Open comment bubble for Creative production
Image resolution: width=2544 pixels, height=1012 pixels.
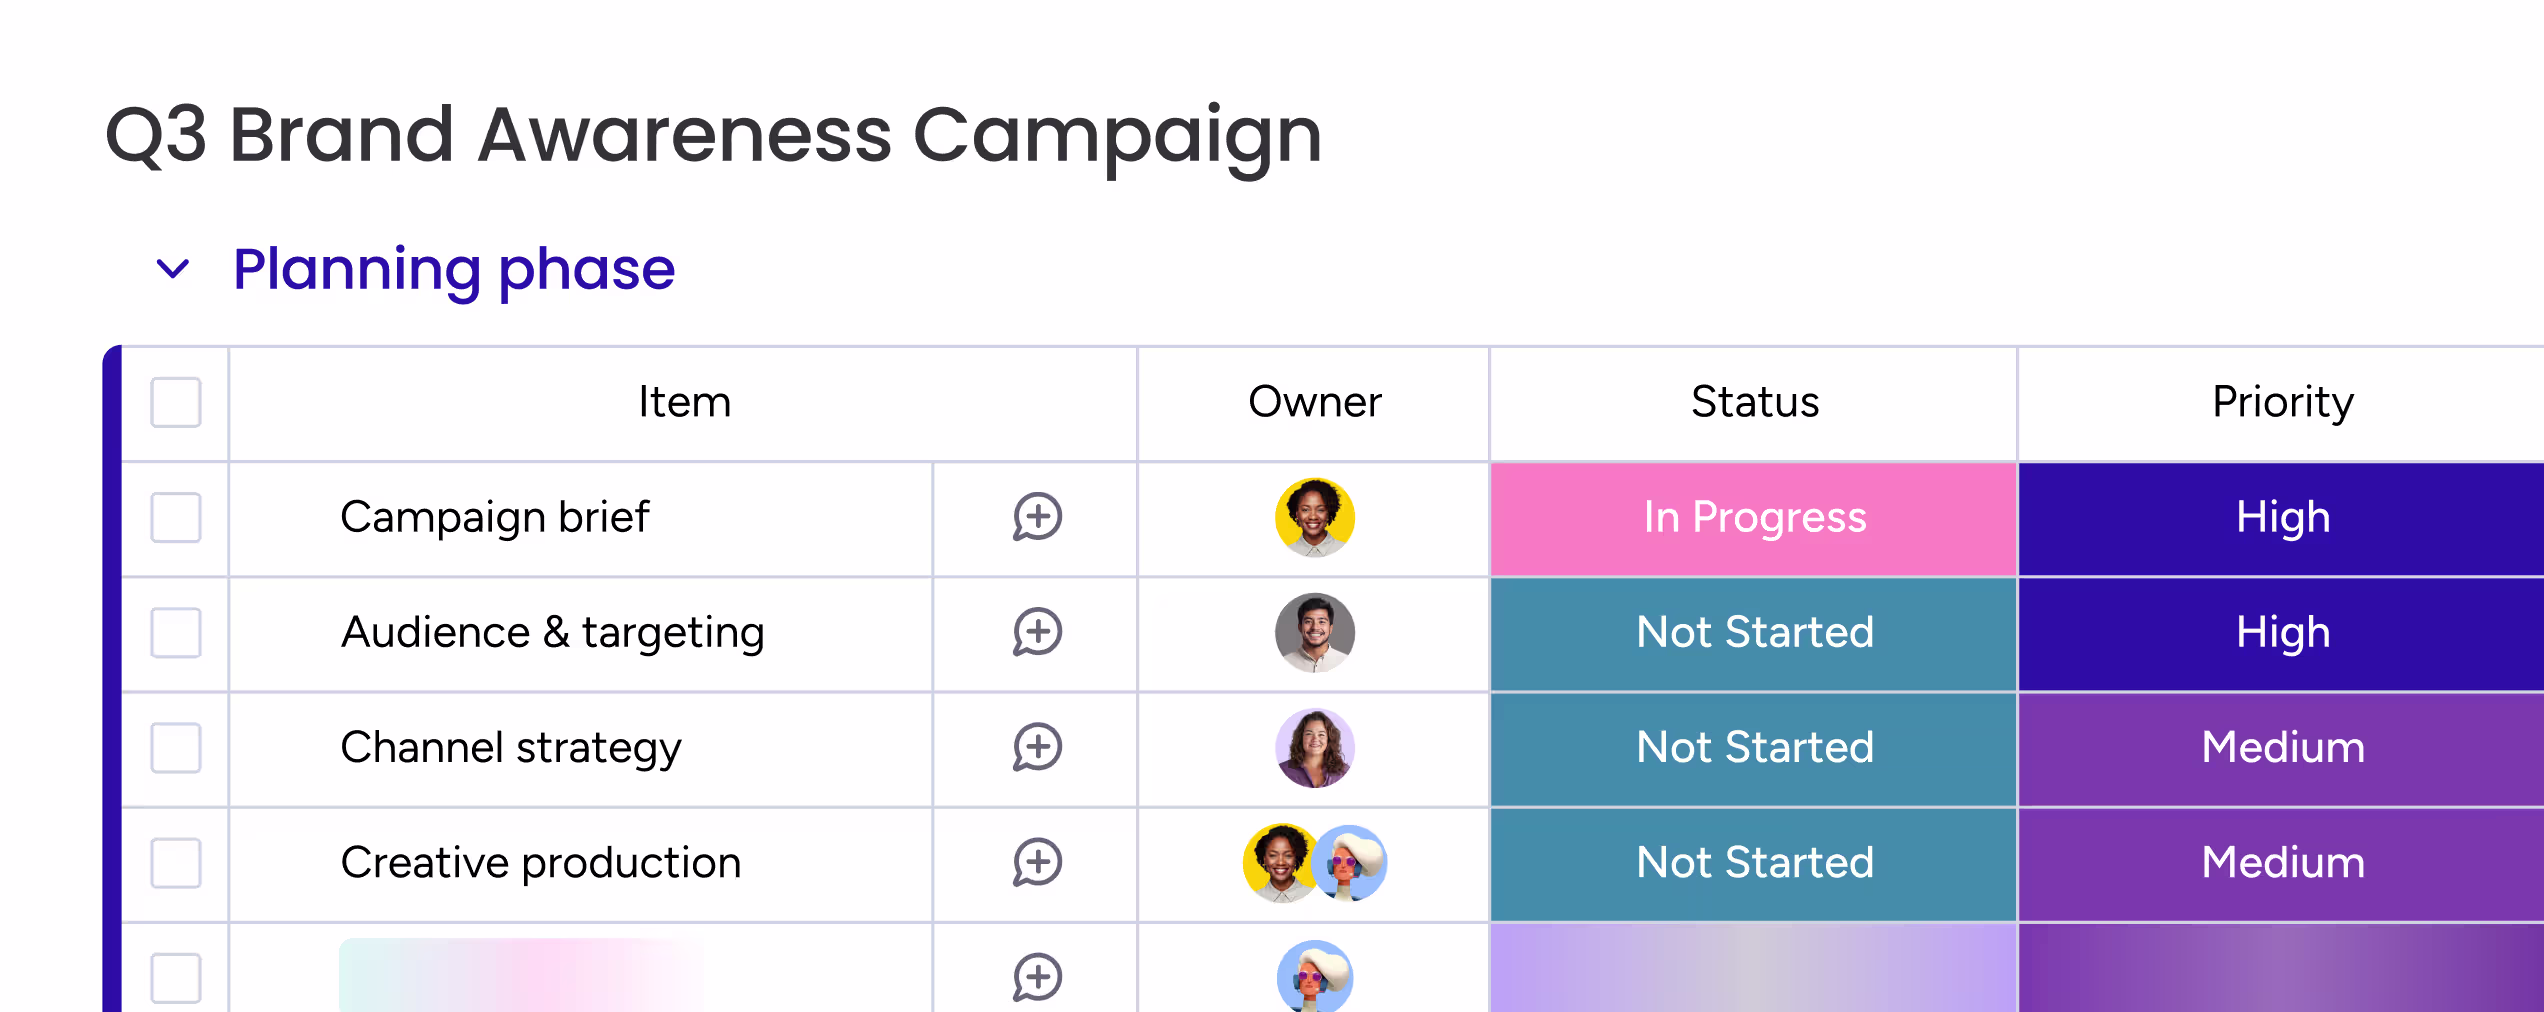pyautogui.click(x=1037, y=862)
